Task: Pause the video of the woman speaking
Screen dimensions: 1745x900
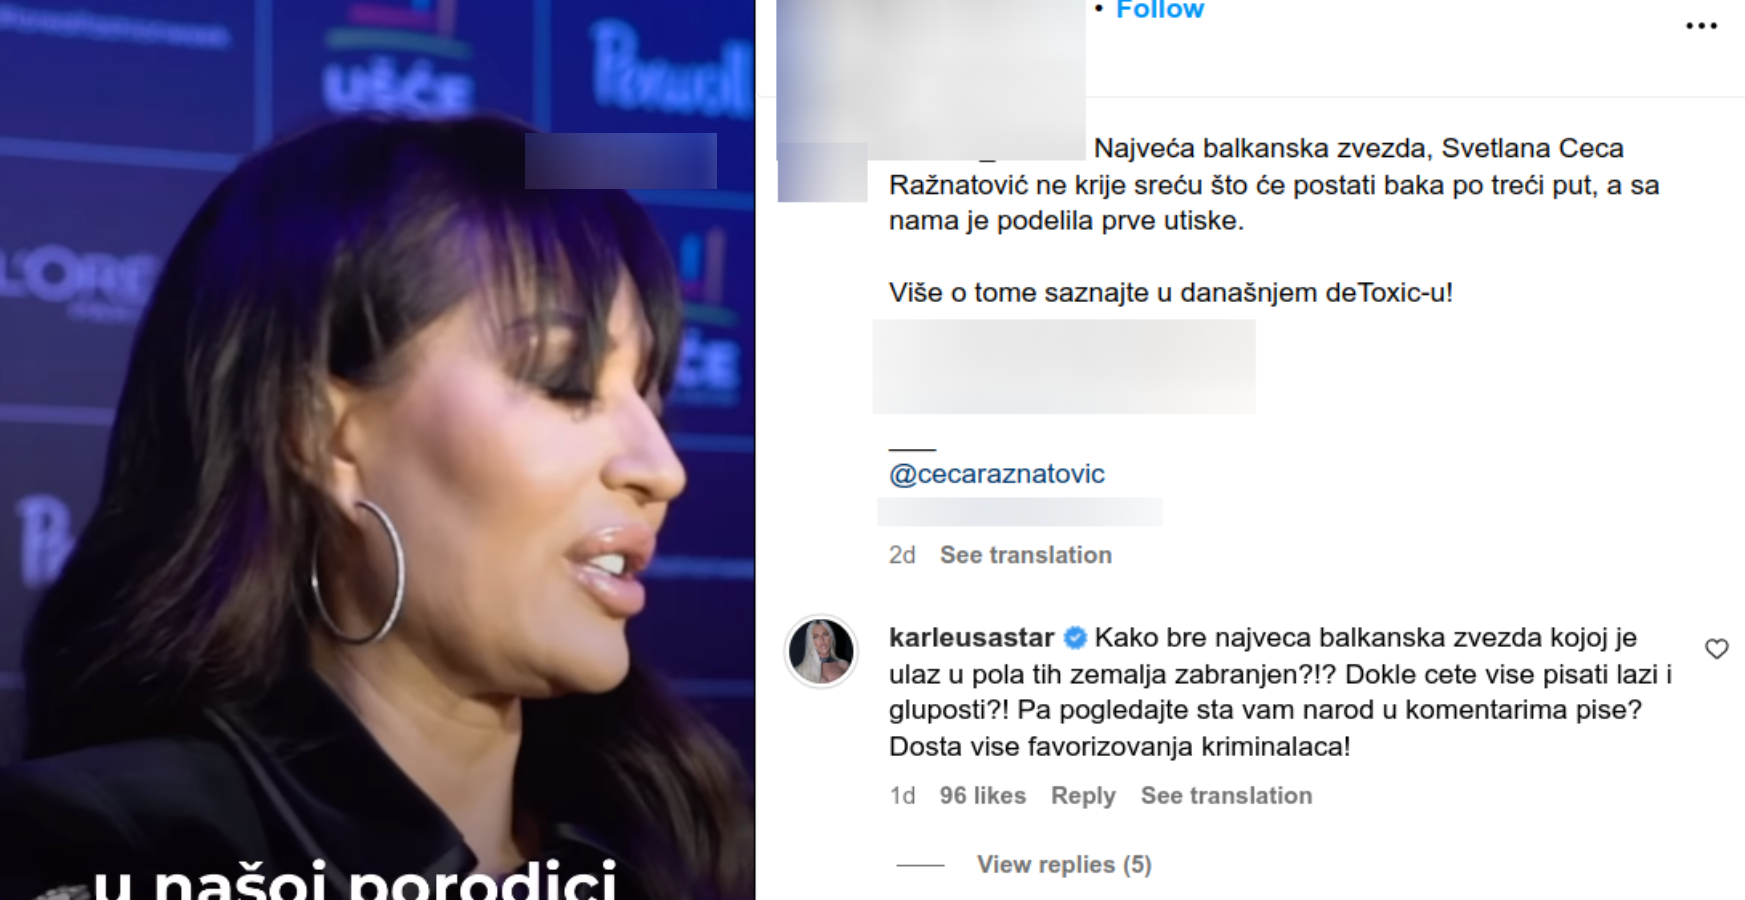Action: coord(377,450)
